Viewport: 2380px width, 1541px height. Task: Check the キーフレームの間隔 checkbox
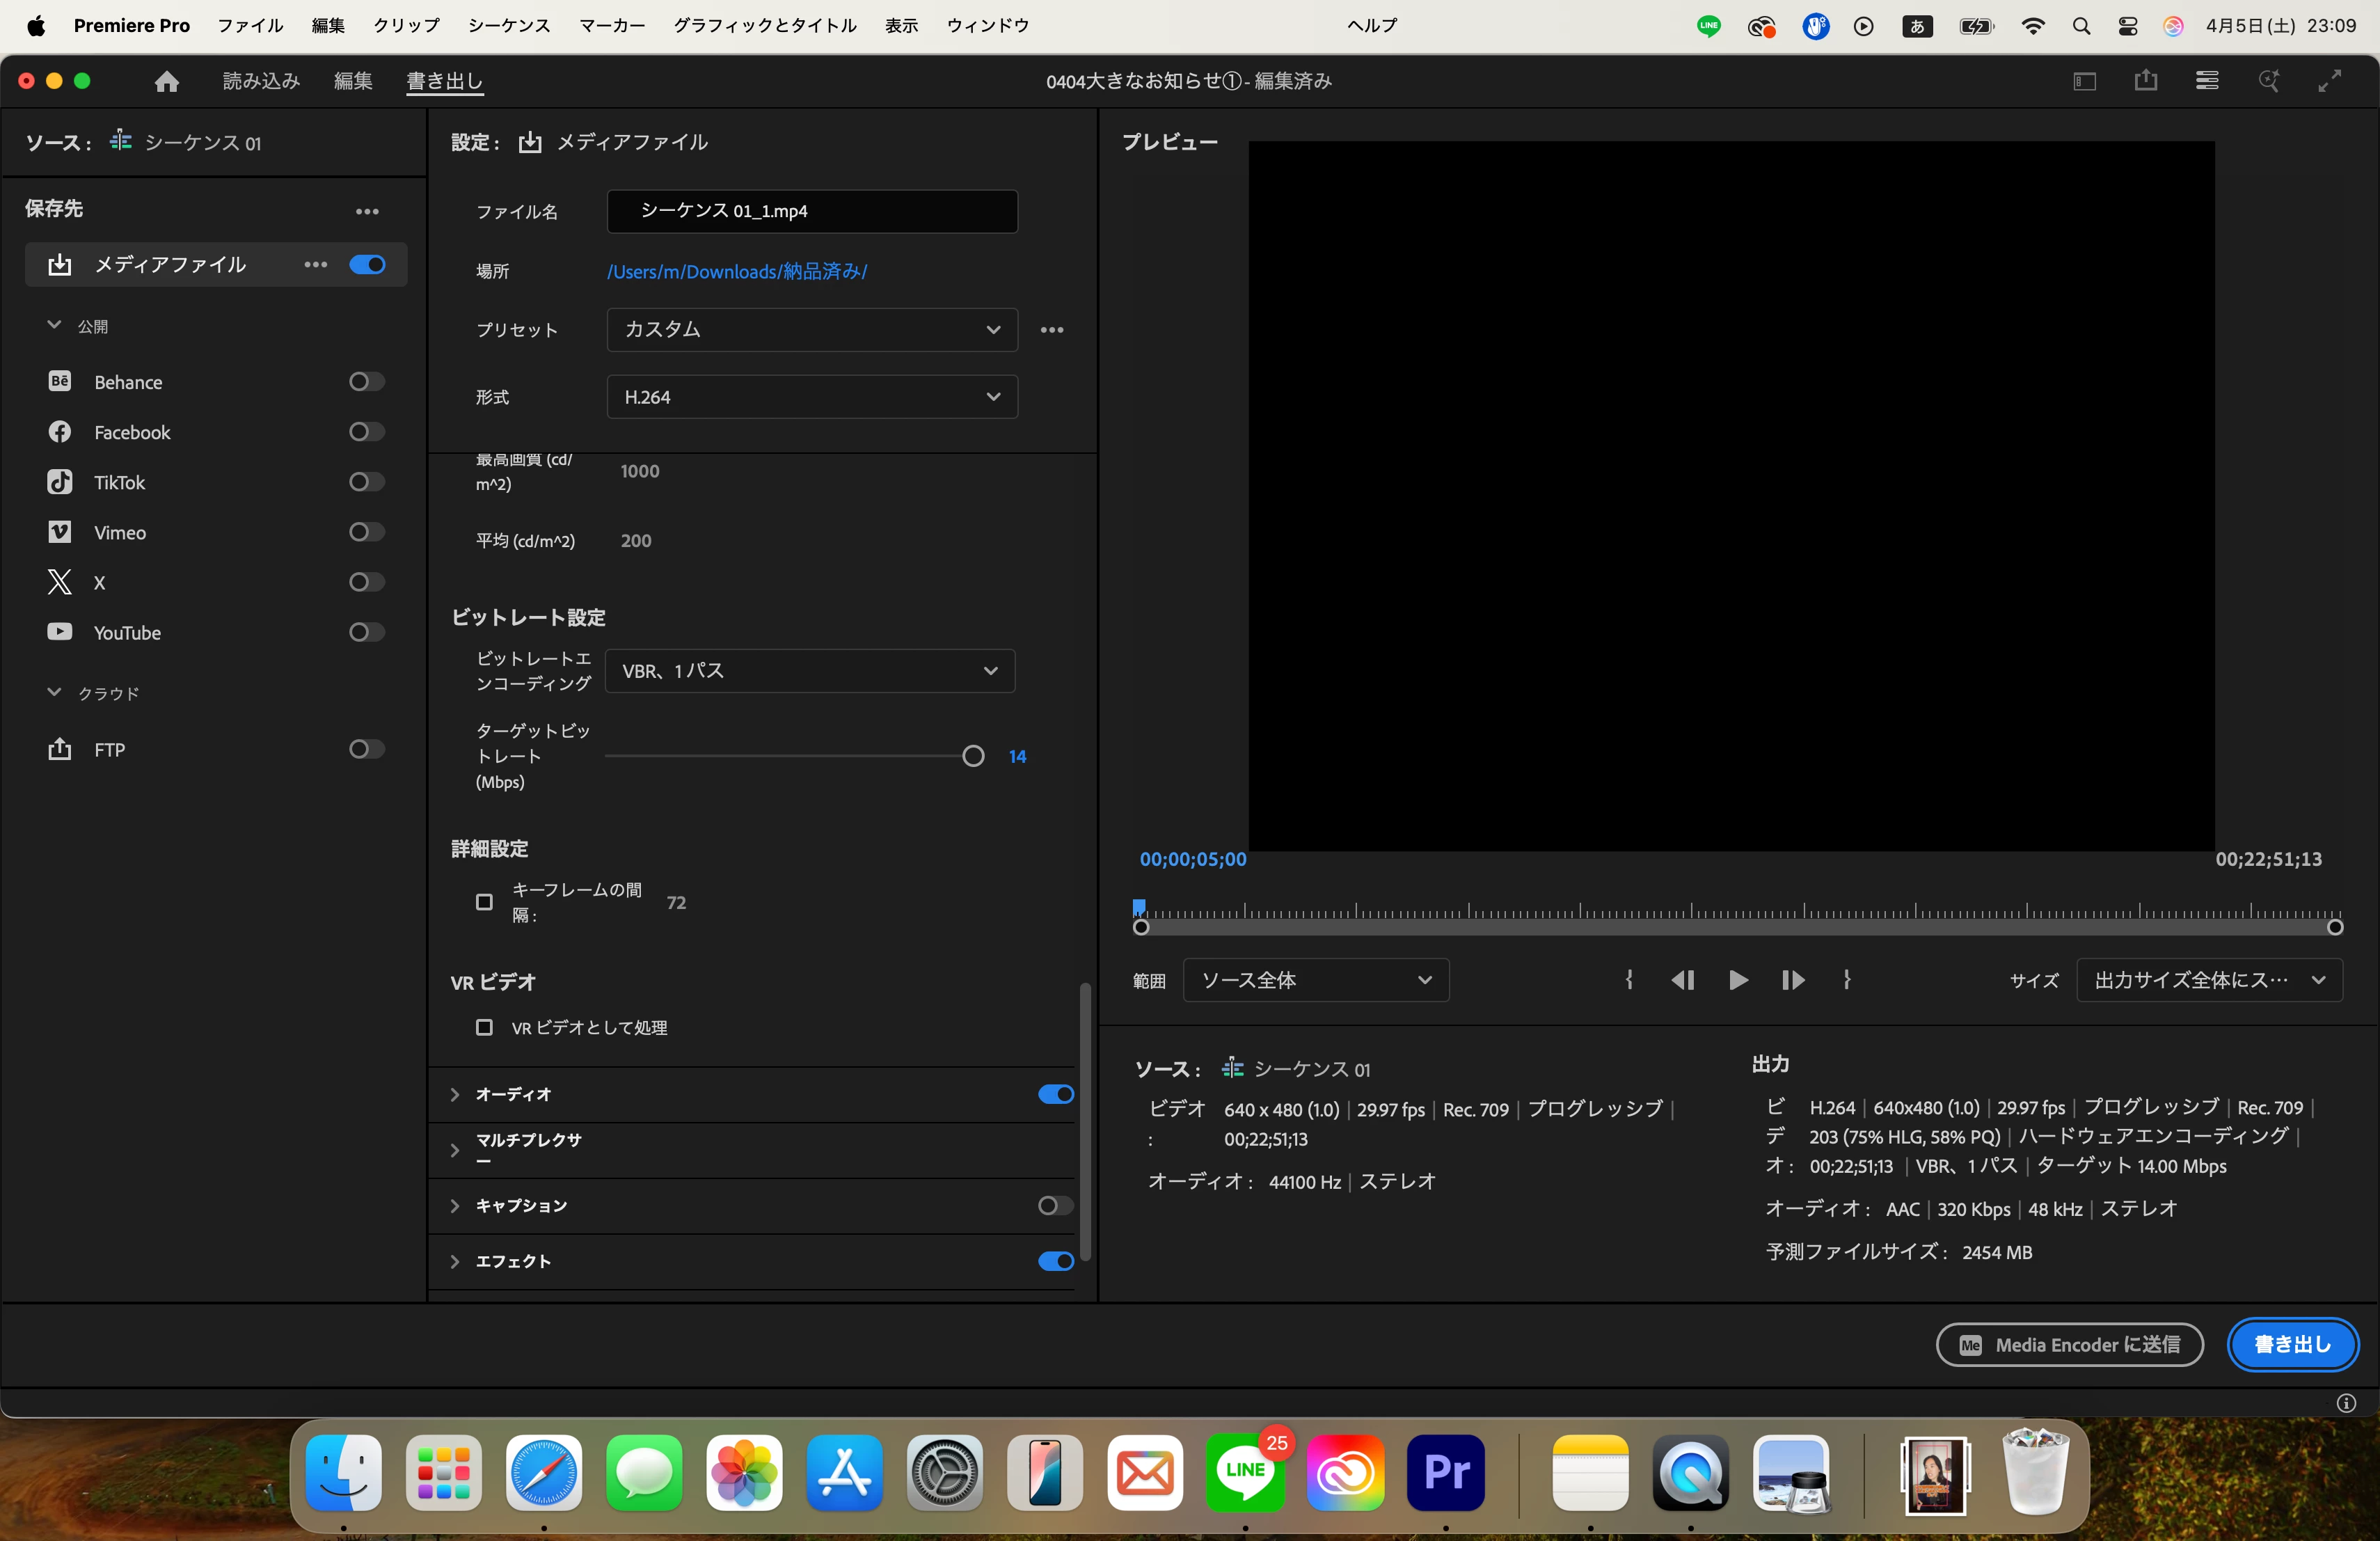click(485, 902)
